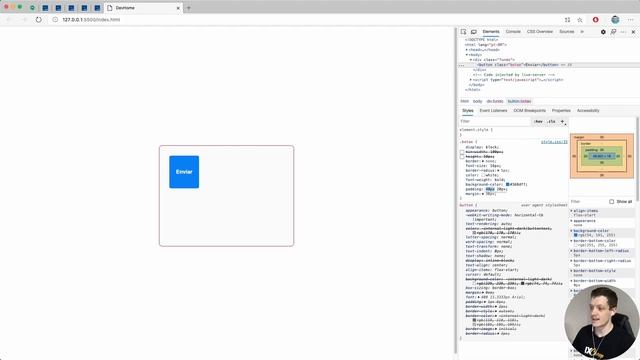Collapse the body node in DOM tree
The image size is (640, 360).
point(467,55)
